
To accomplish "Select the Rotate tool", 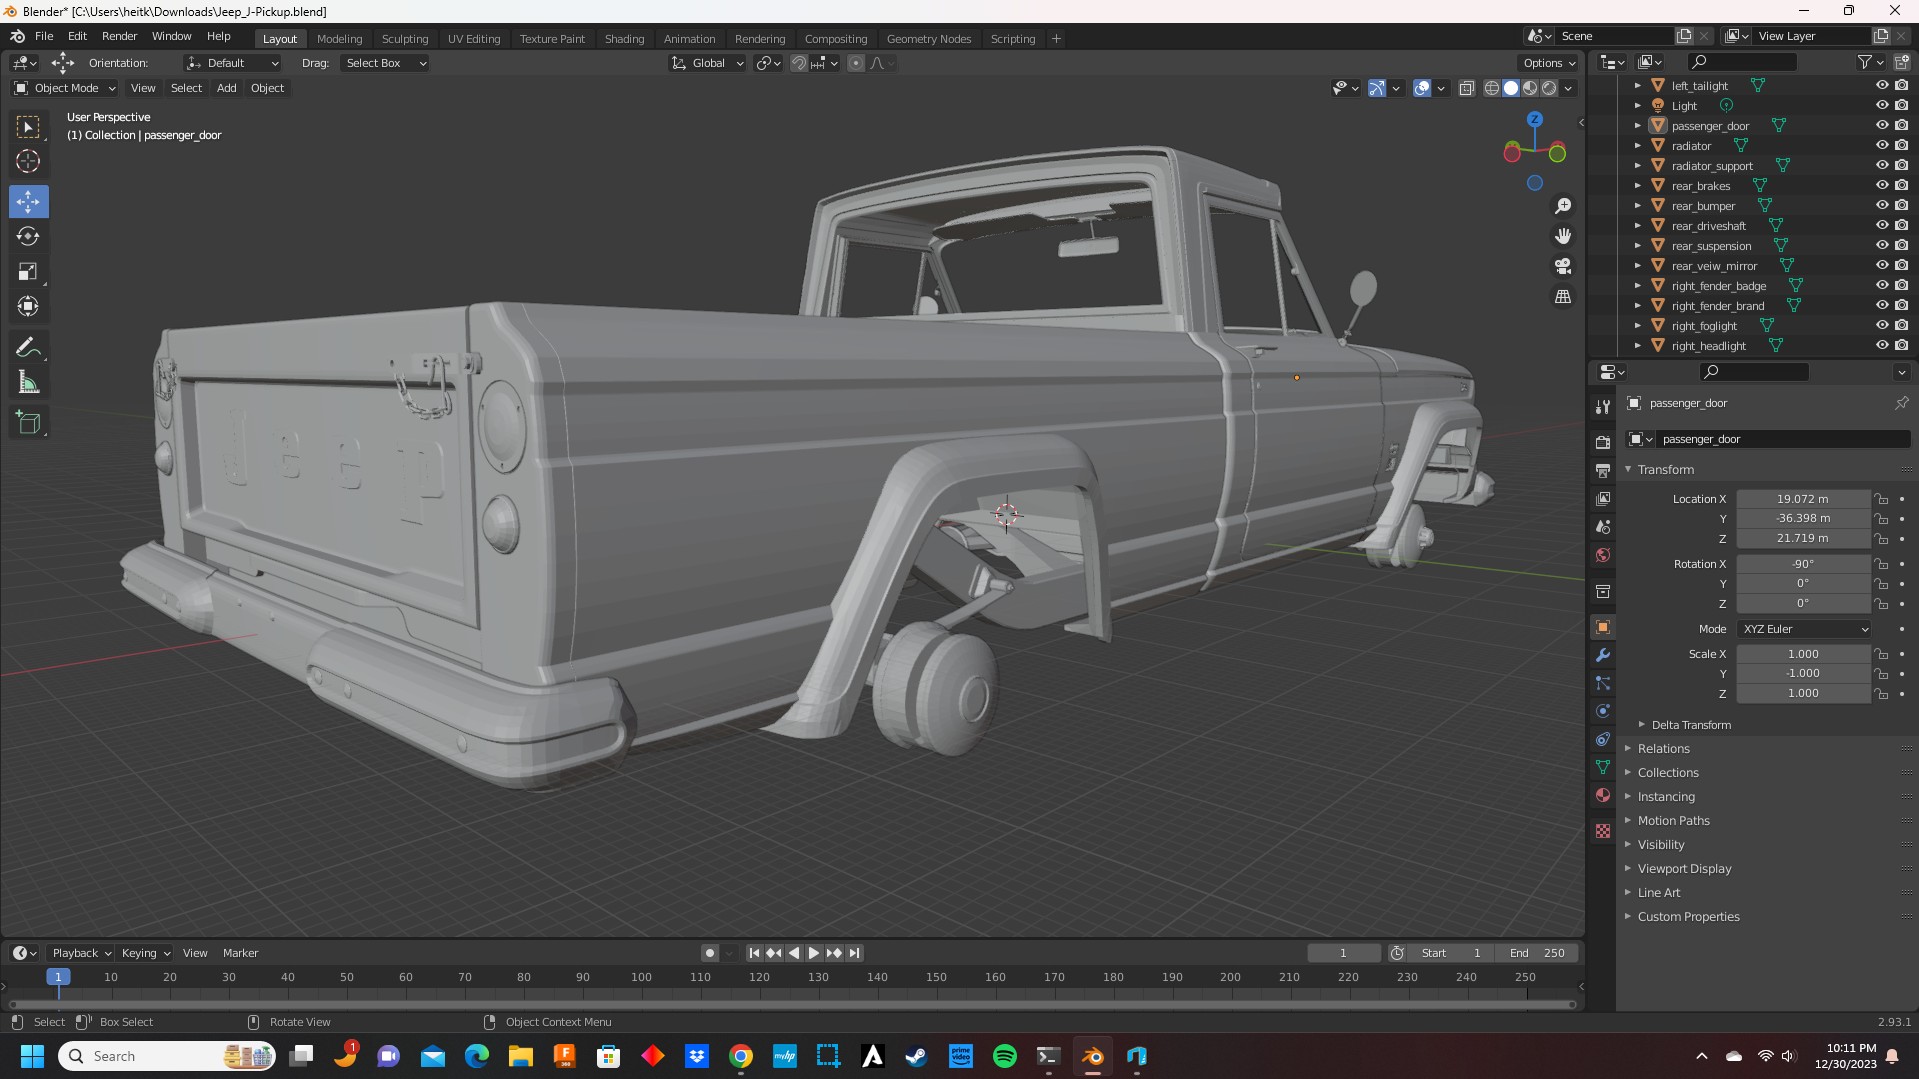I will pyautogui.click(x=28, y=237).
